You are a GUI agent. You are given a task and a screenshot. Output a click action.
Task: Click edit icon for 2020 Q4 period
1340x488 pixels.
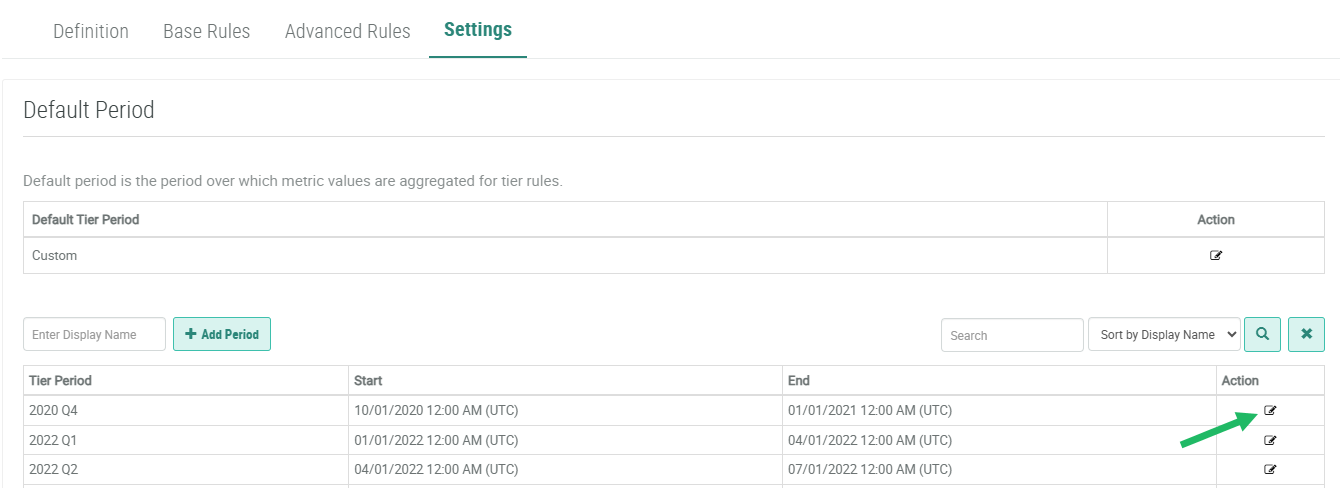[x=1270, y=410]
